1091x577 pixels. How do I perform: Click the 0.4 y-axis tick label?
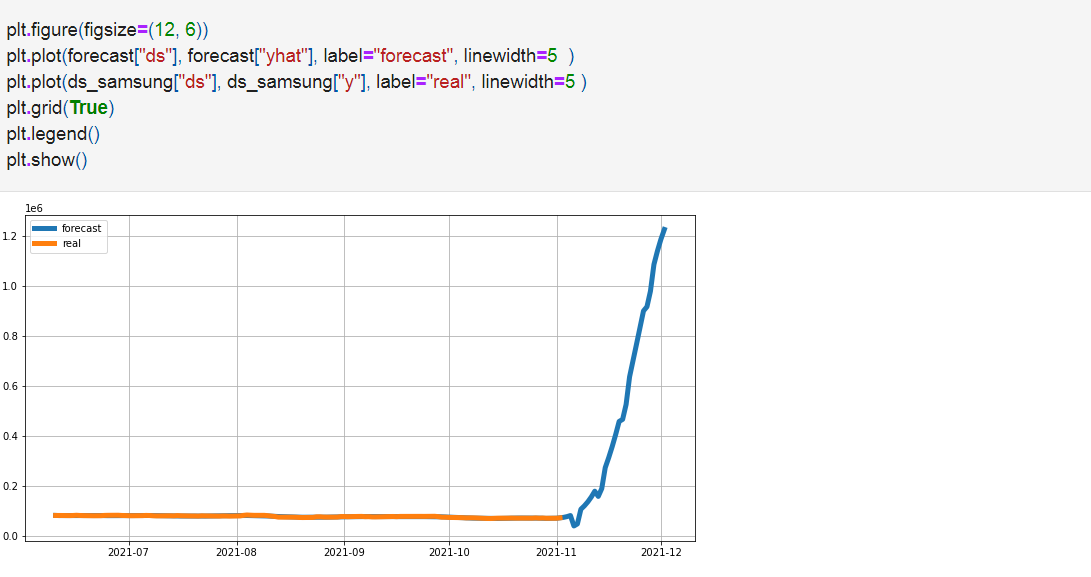tap(9, 436)
